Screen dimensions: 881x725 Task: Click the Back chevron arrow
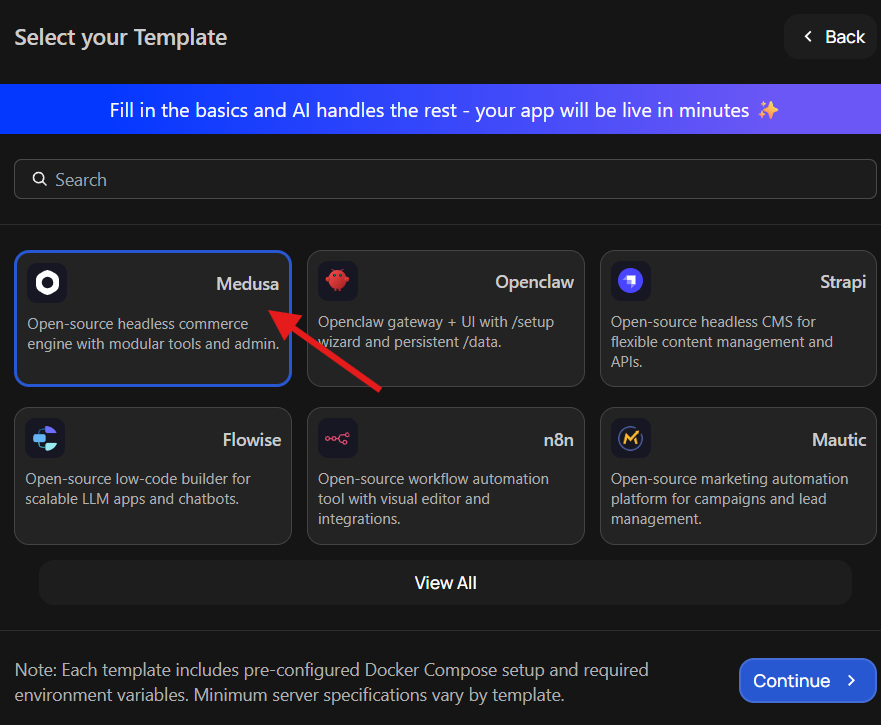(808, 37)
